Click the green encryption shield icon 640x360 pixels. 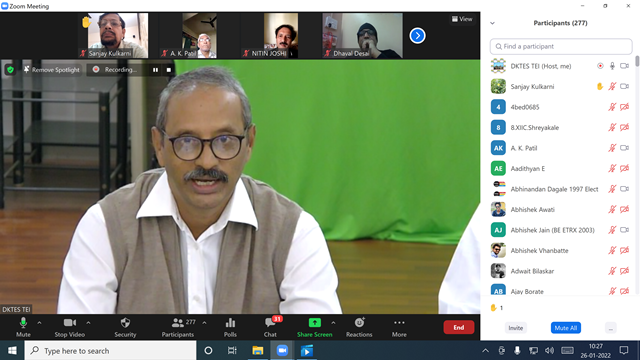11,70
